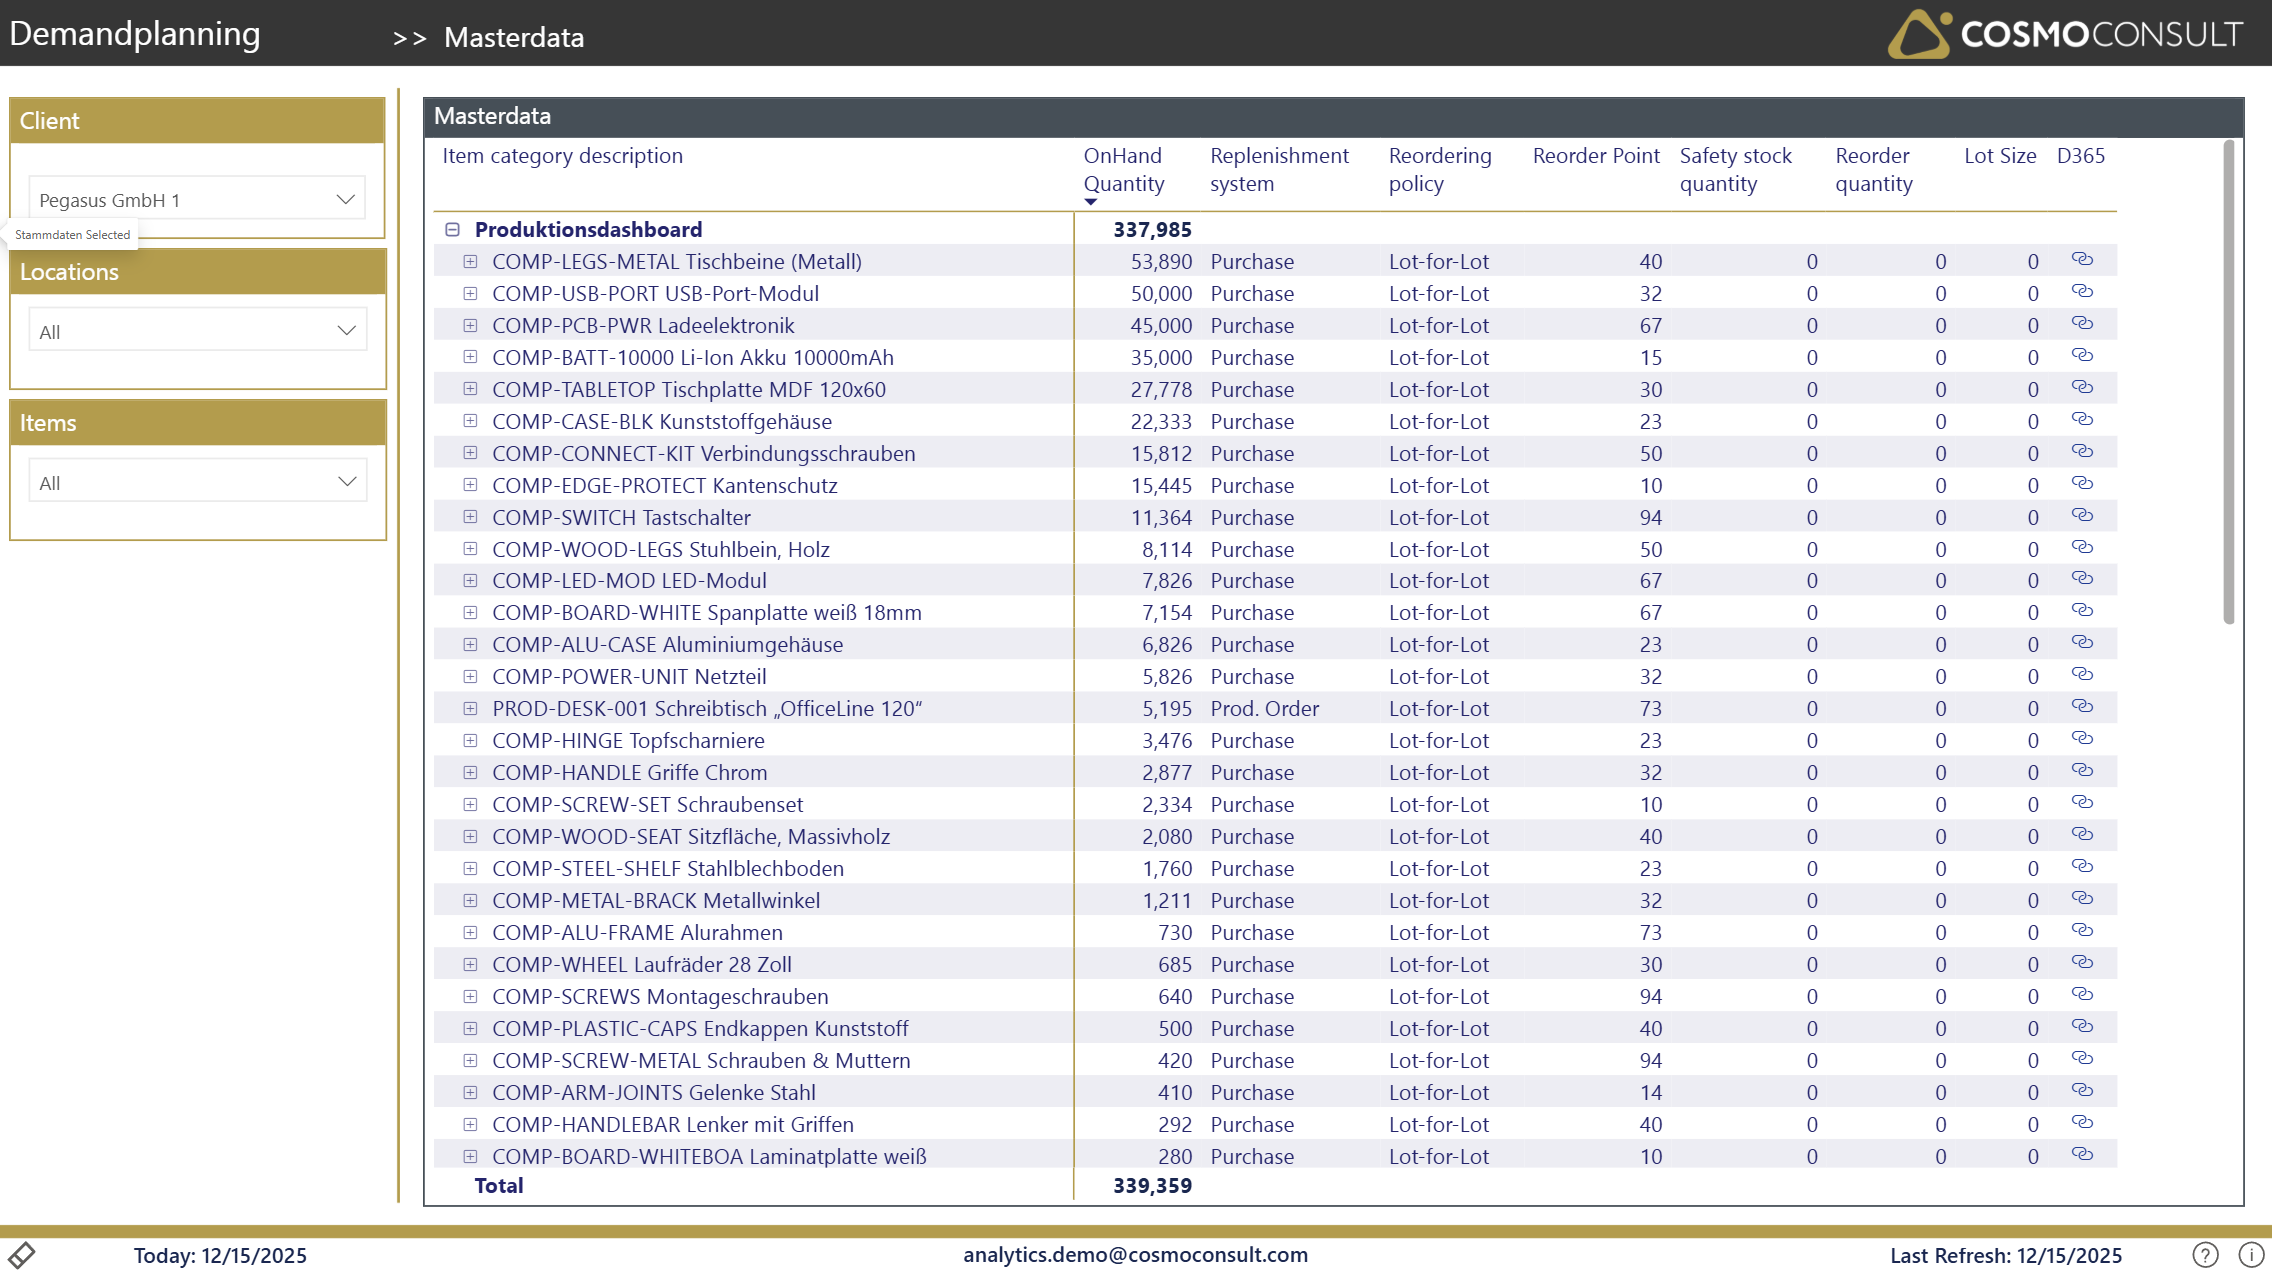Open the help question mark icon
2272x1277 pixels.
[x=2205, y=1254]
